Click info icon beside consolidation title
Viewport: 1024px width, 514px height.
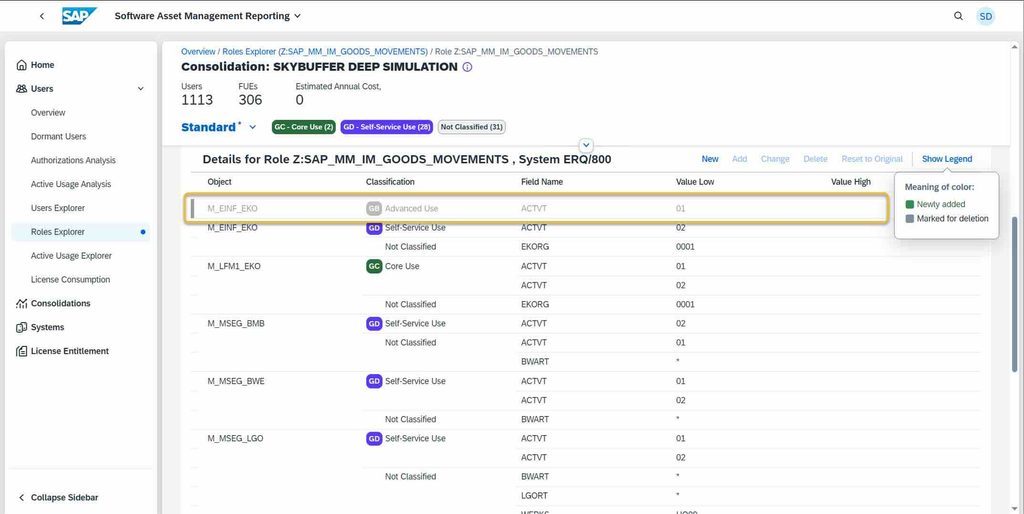(x=467, y=67)
